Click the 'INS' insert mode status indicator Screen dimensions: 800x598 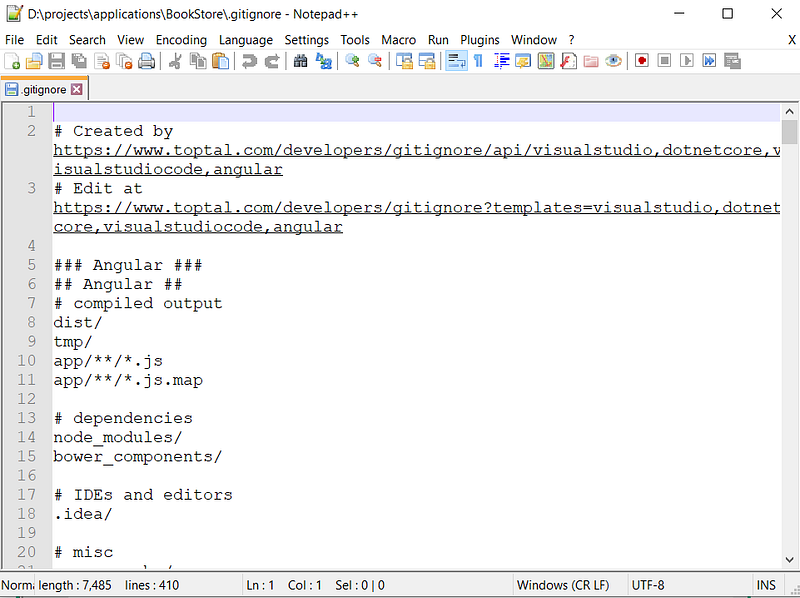(x=766, y=585)
